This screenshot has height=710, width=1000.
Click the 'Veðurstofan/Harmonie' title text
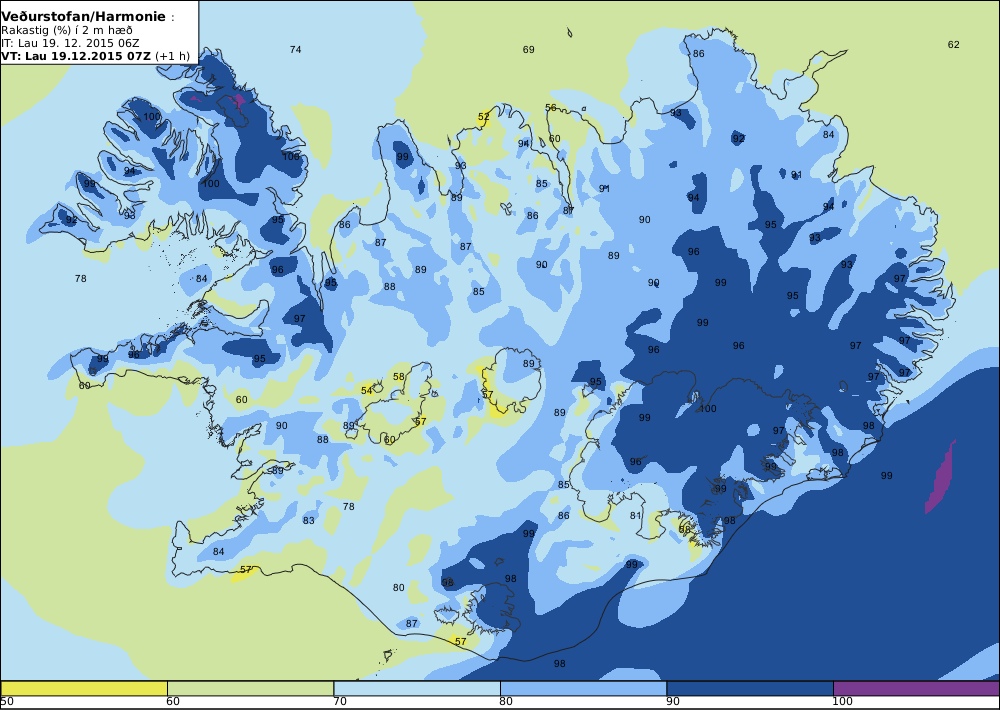click(x=84, y=17)
